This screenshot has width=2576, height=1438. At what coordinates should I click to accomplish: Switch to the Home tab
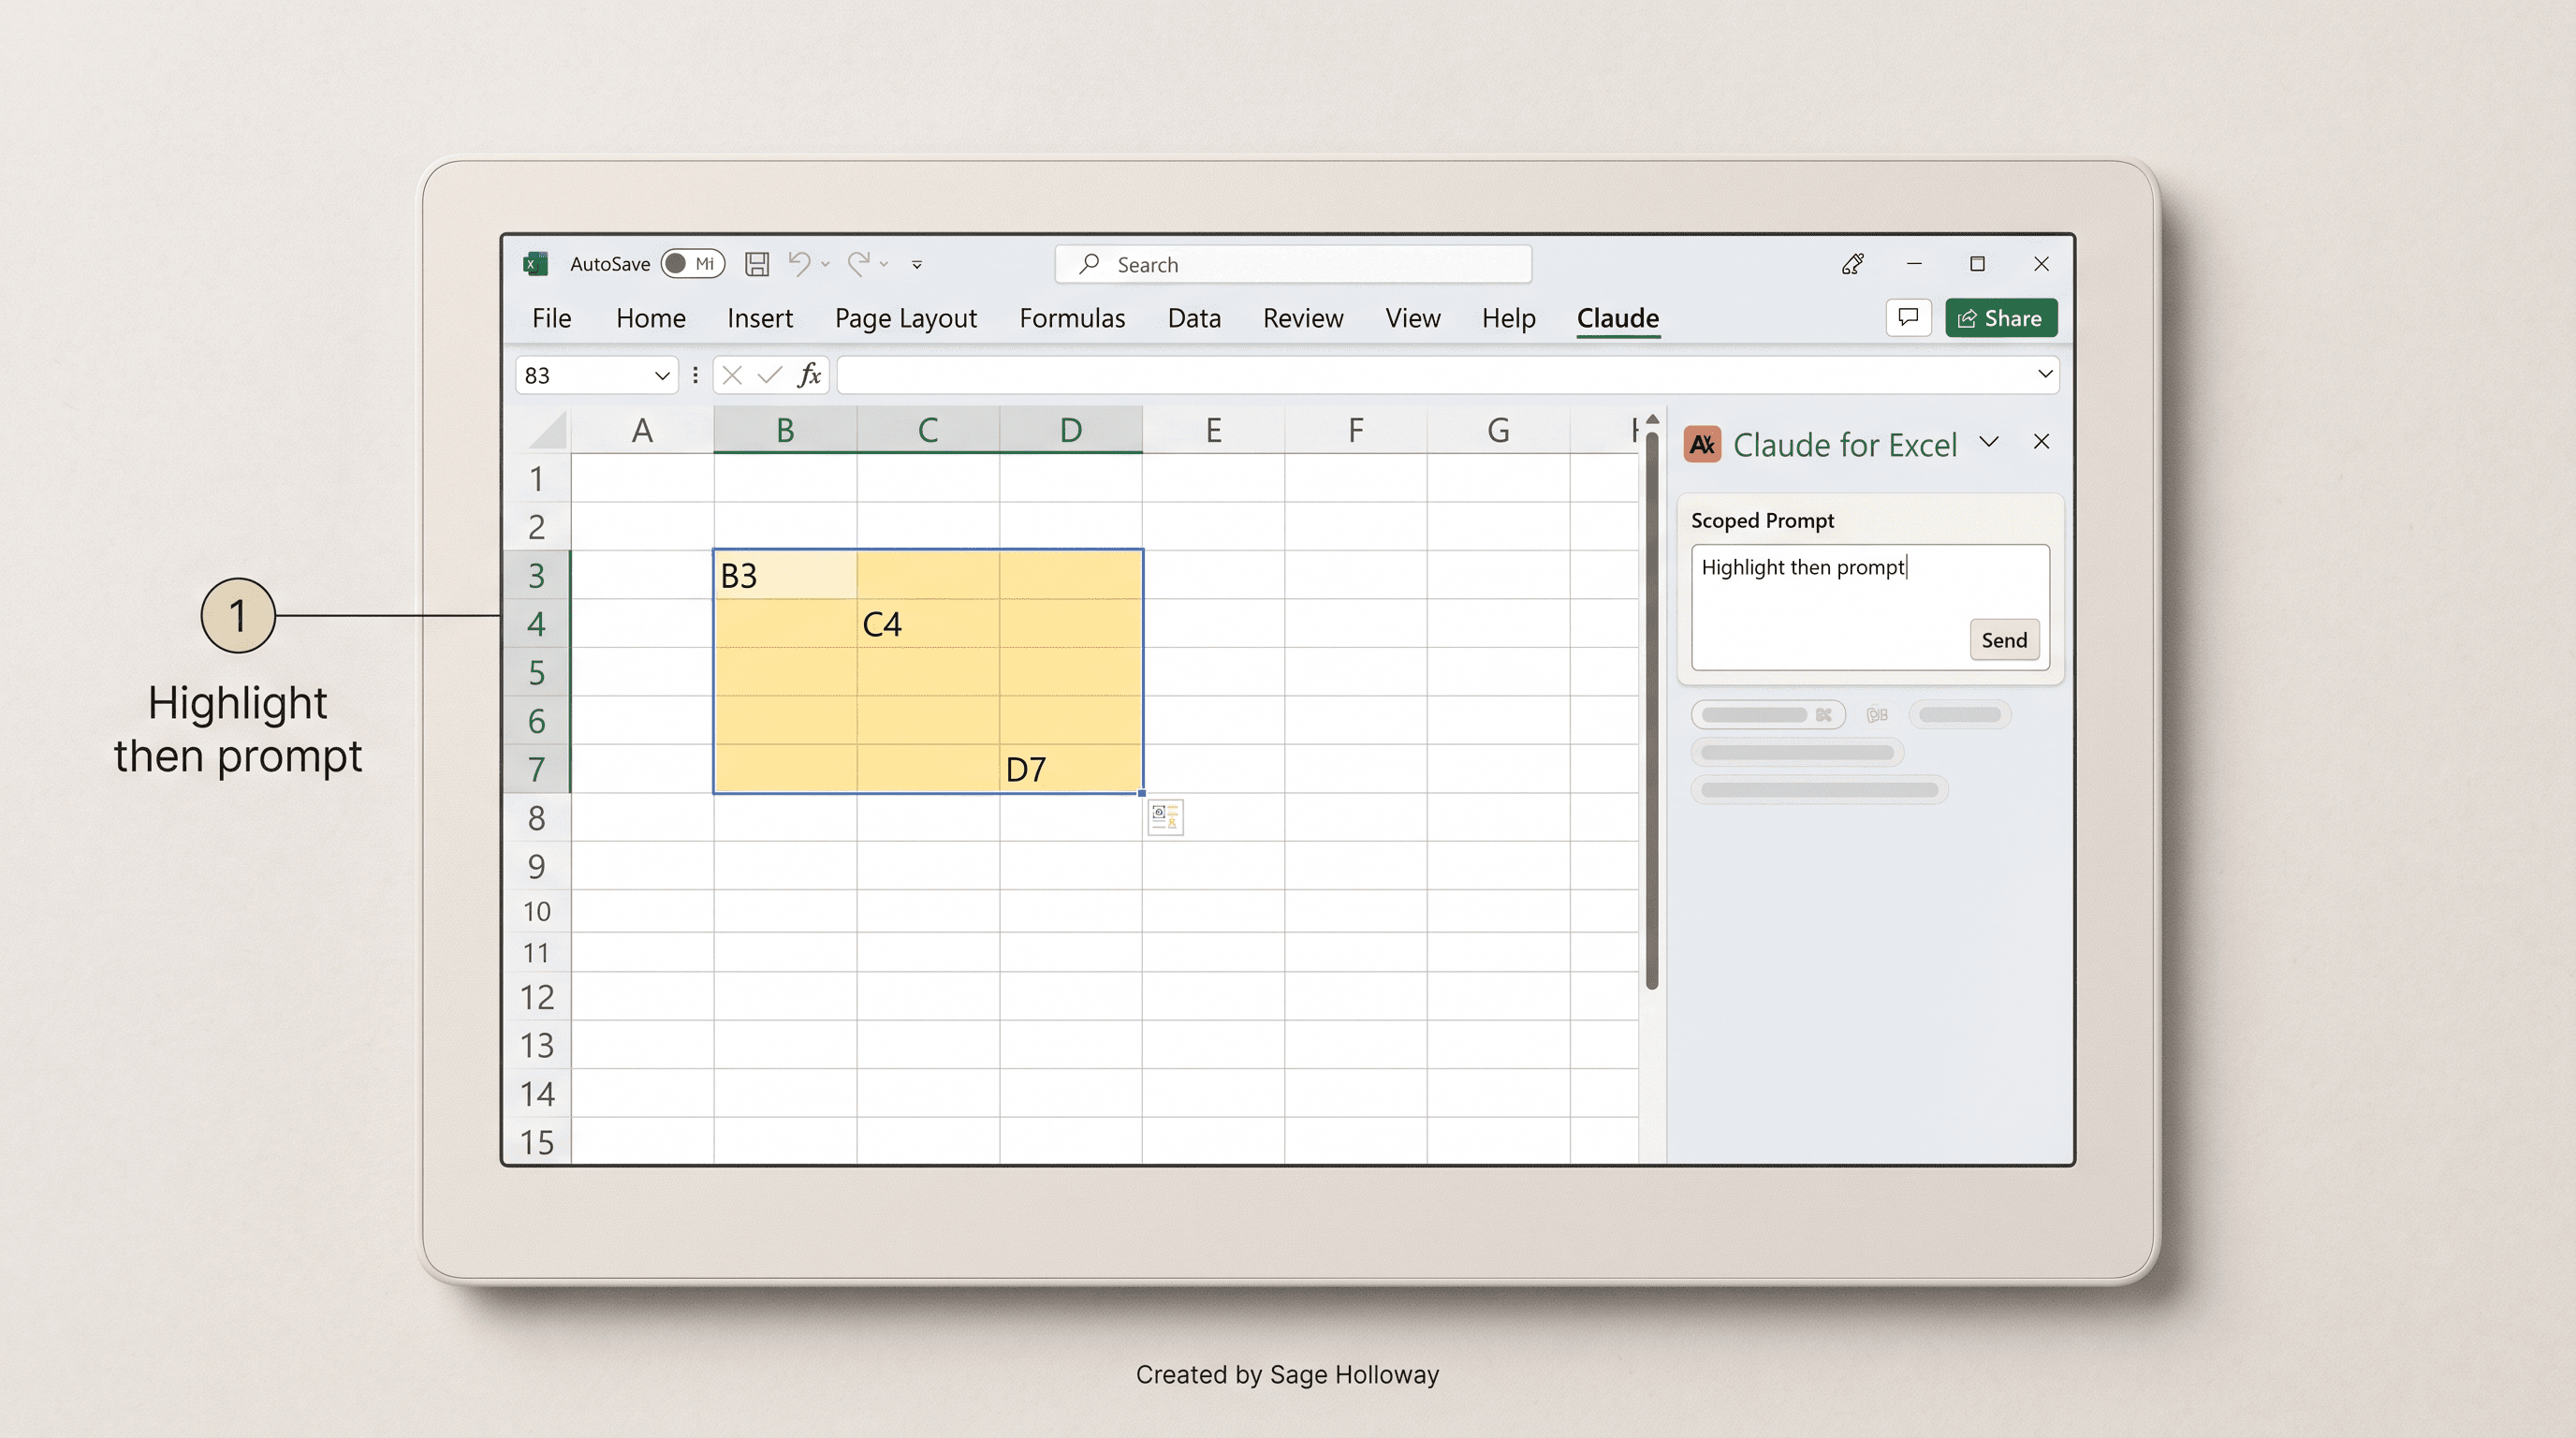click(x=650, y=318)
